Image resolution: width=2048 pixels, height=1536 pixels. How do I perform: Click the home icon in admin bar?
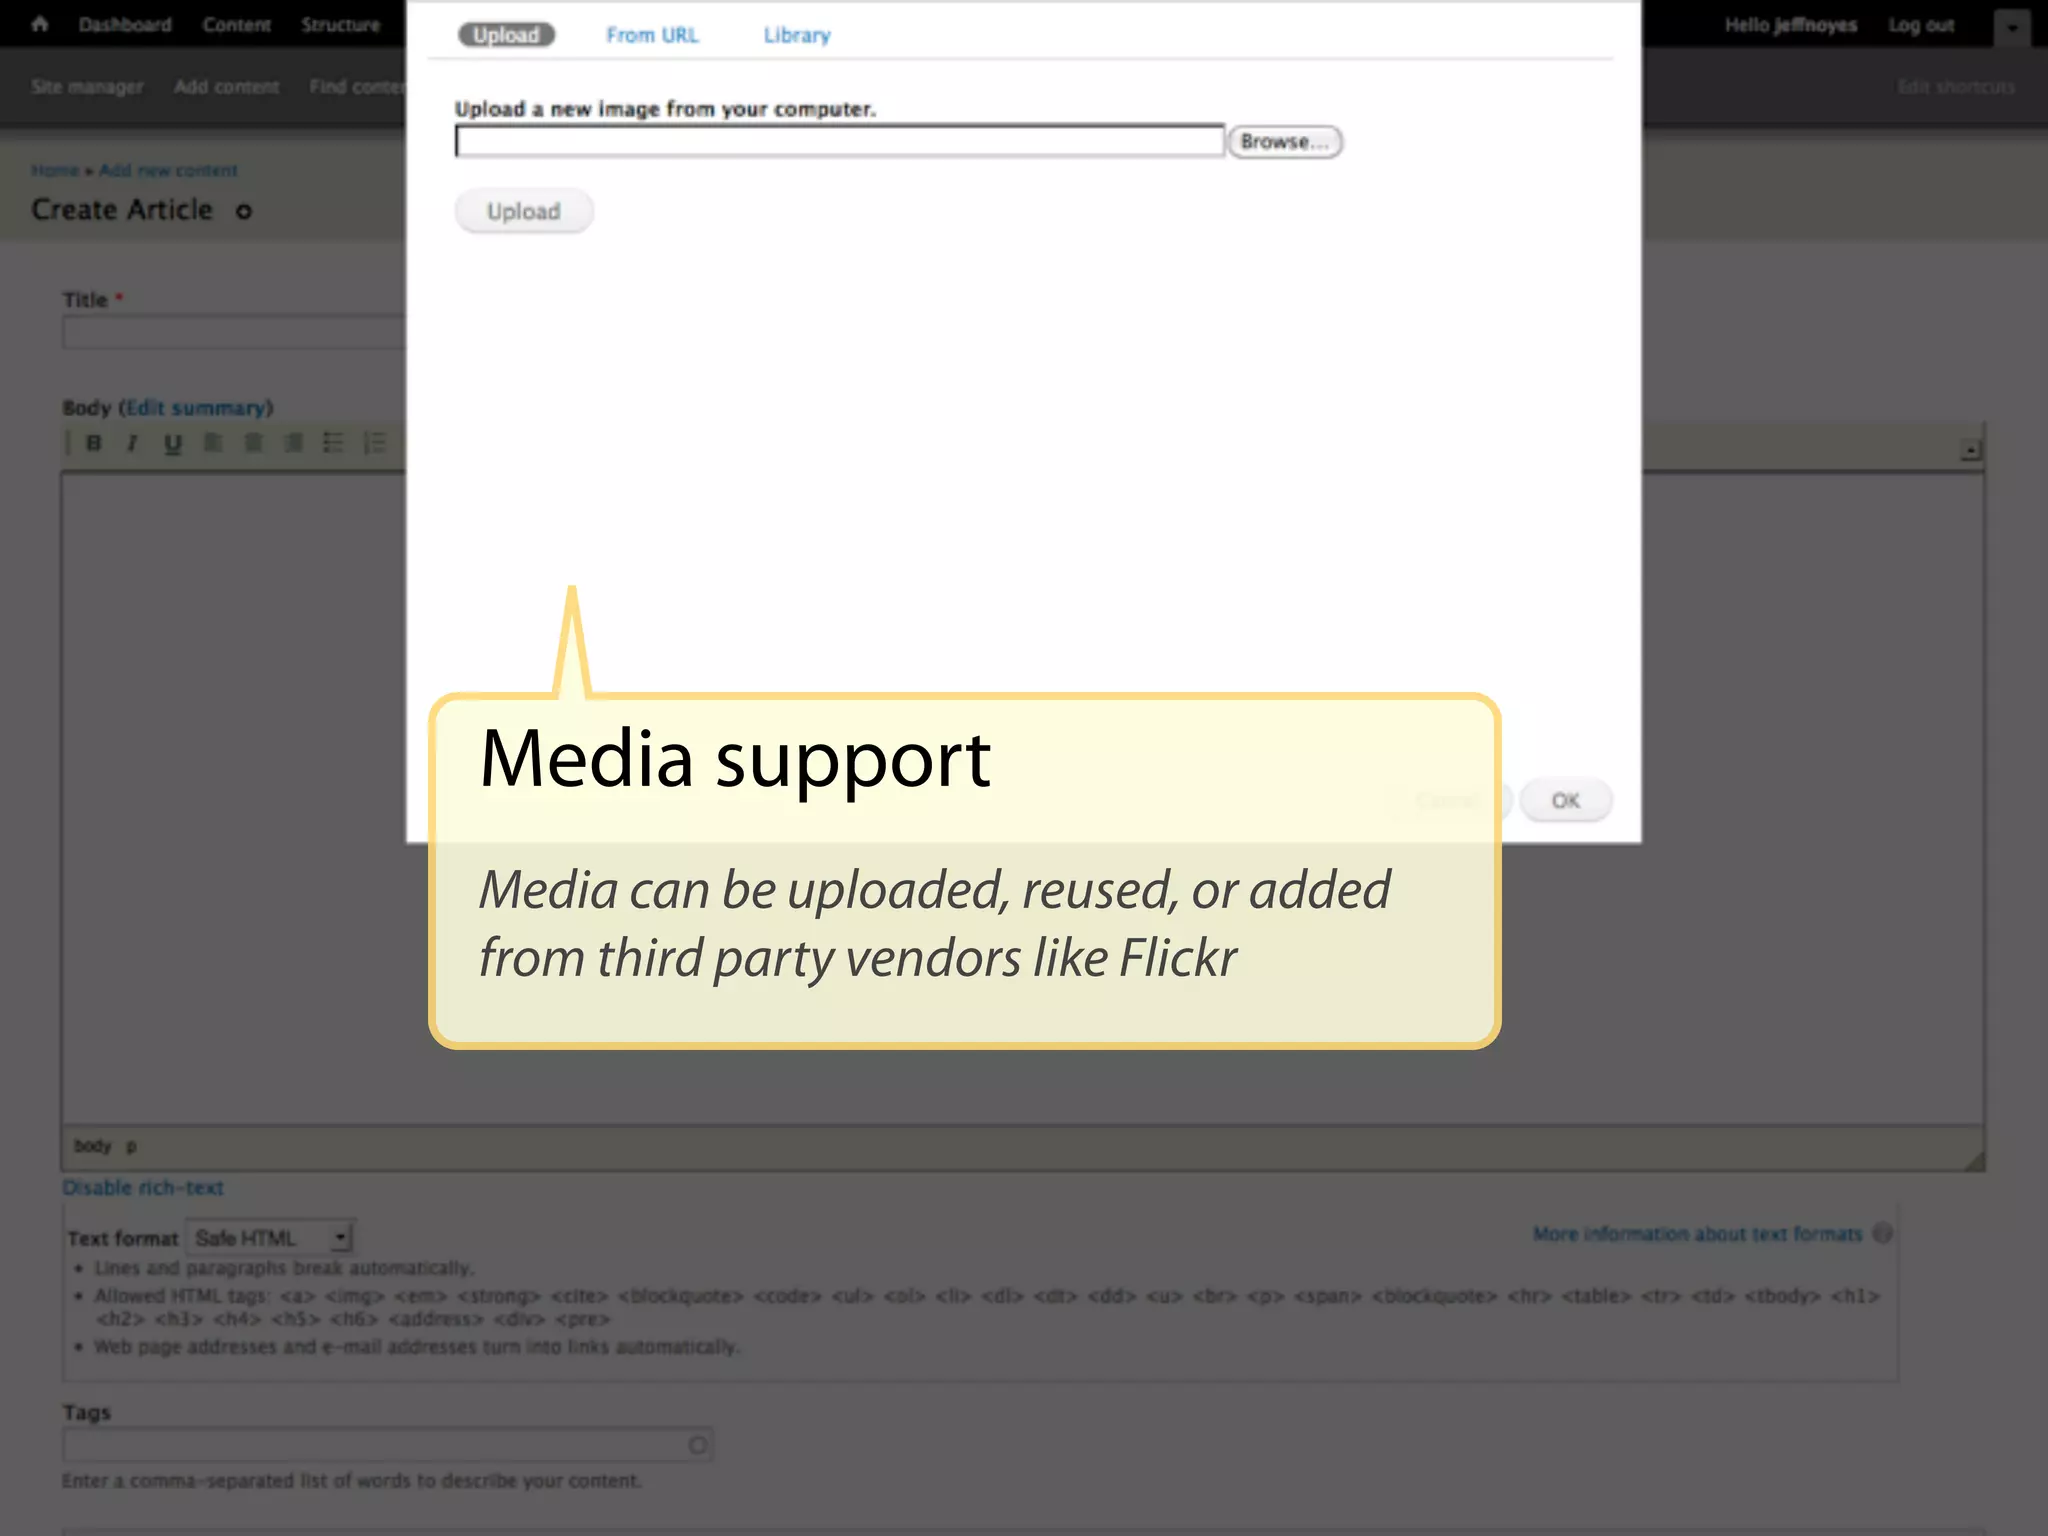[40, 24]
